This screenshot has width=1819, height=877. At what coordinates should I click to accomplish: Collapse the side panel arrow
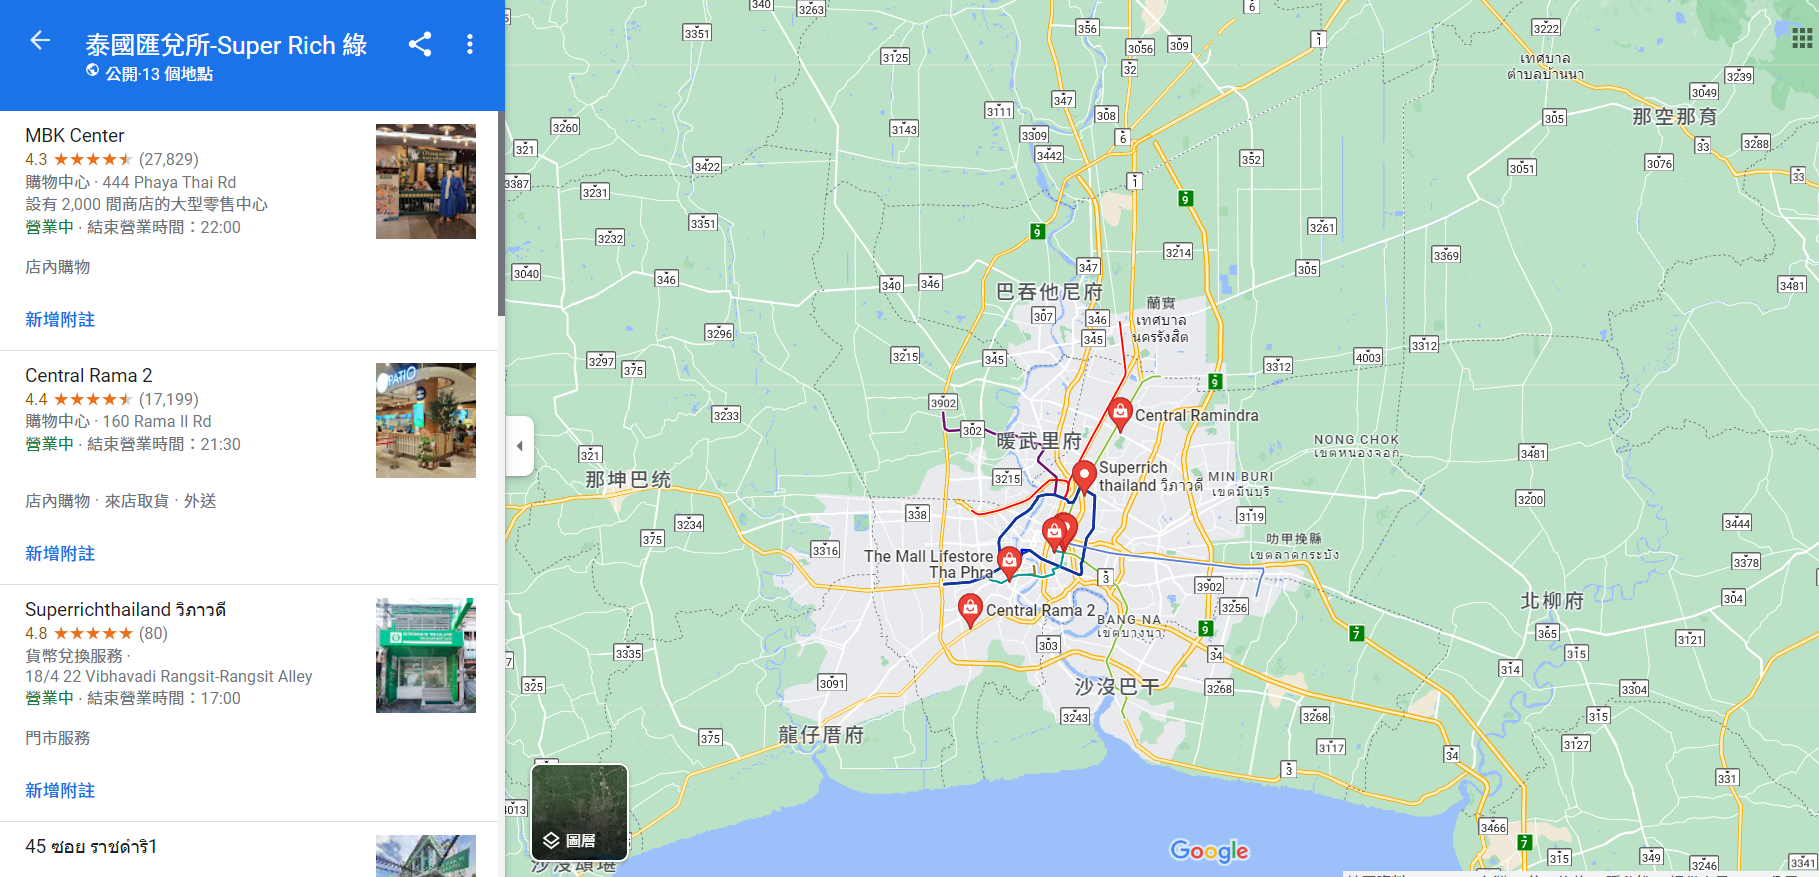[x=519, y=446]
